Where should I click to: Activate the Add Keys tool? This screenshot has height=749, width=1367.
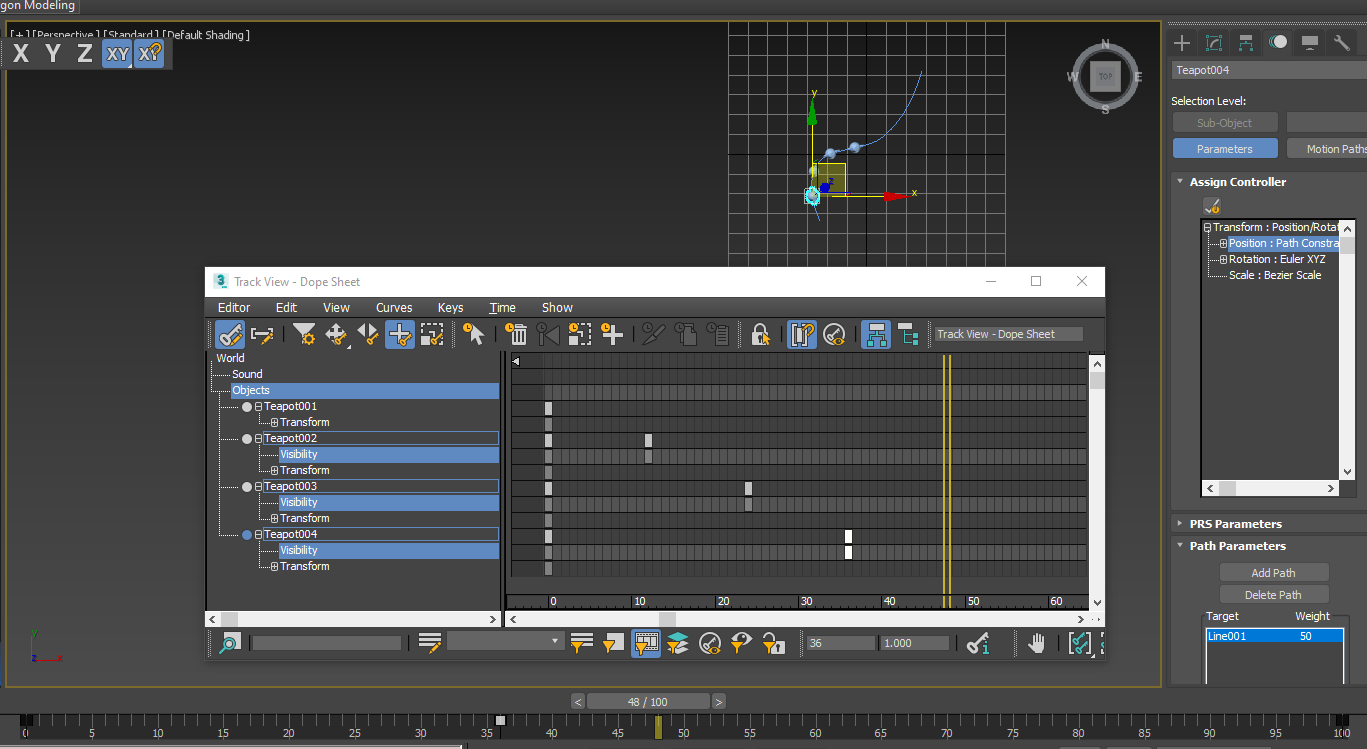coord(400,334)
